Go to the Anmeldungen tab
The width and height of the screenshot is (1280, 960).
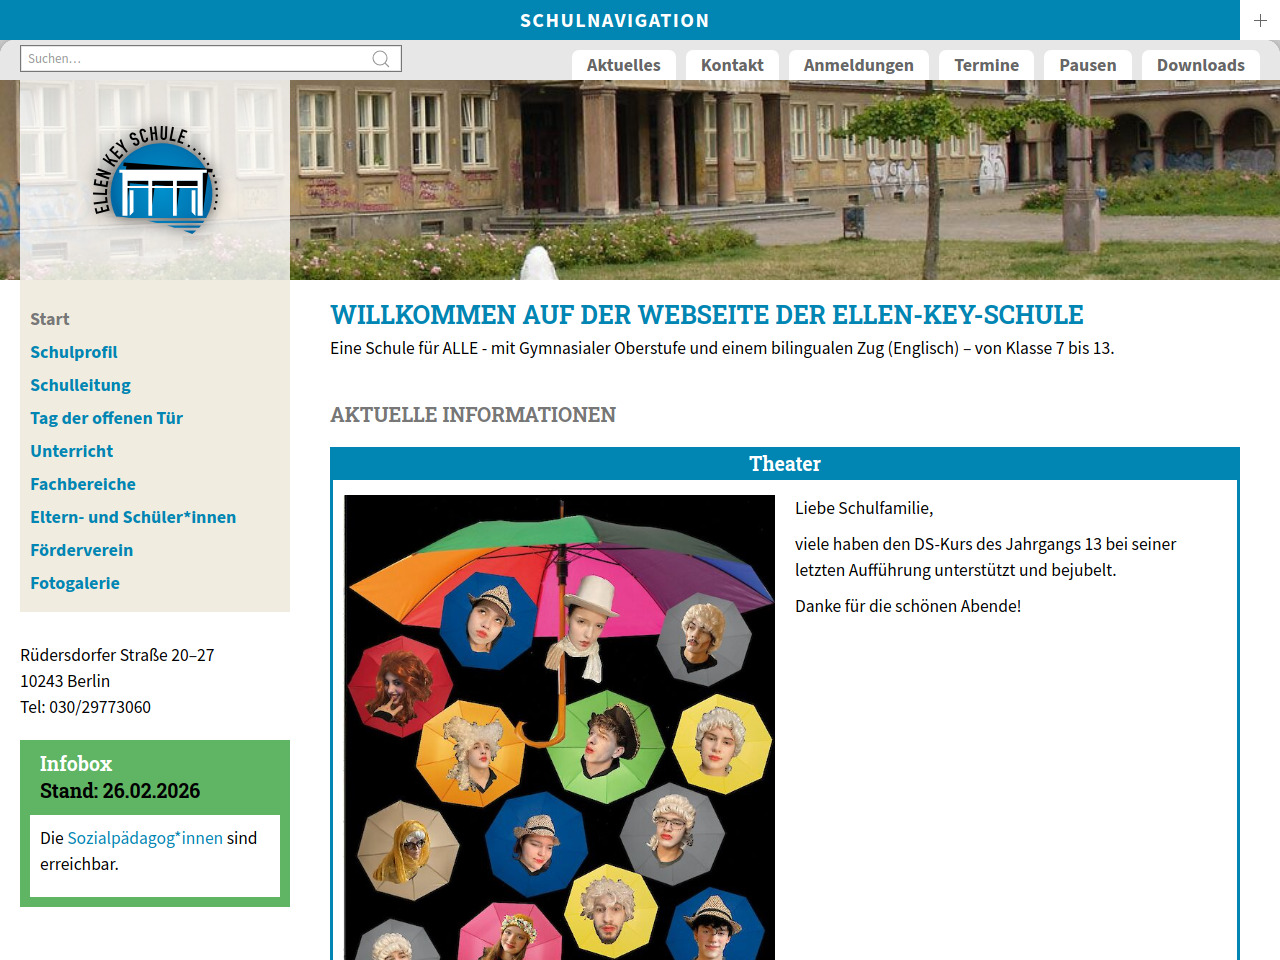click(x=858, y=65)
